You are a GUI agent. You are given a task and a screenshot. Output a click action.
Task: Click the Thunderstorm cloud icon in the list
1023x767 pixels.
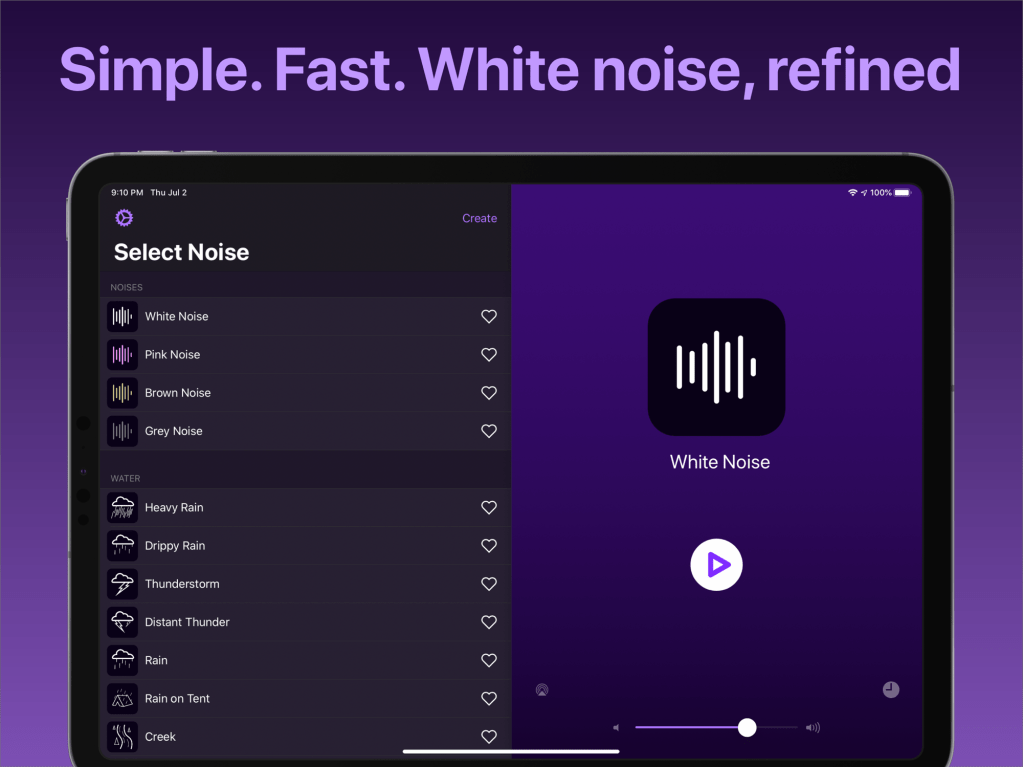pyautogui.click(x=122, y=583)
